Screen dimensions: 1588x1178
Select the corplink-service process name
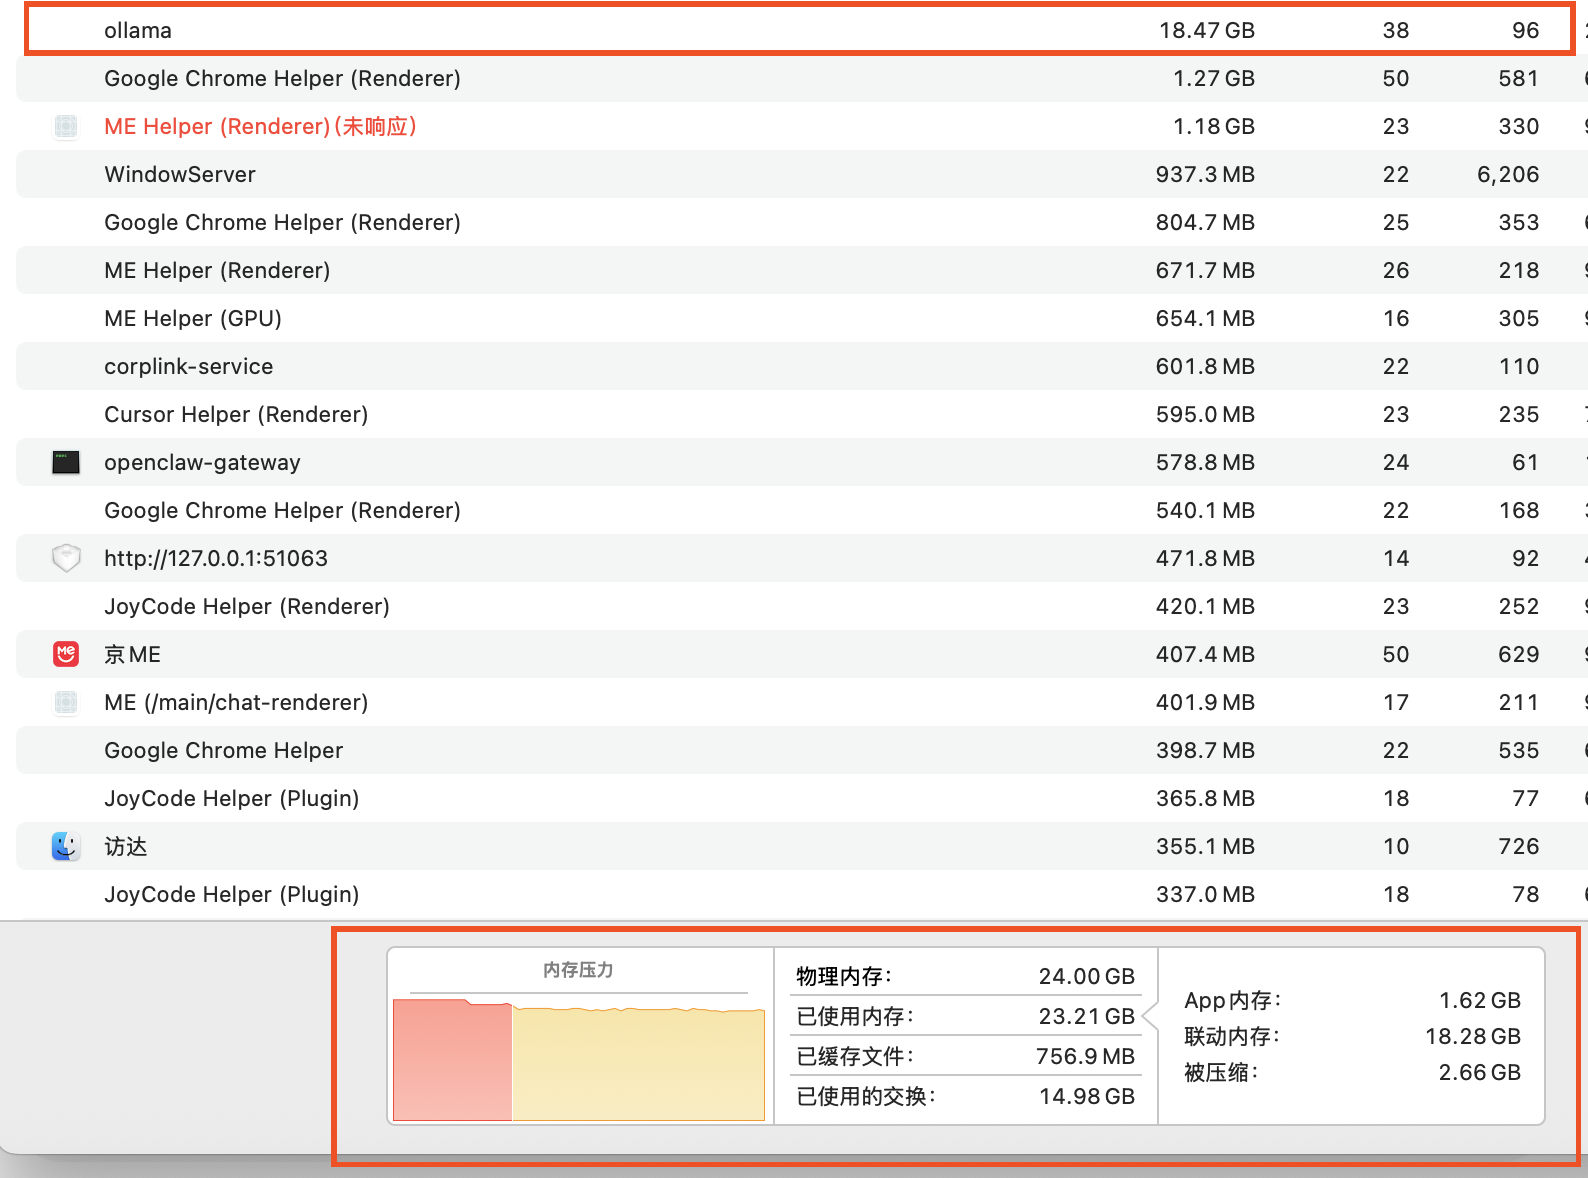pos(189,366)
